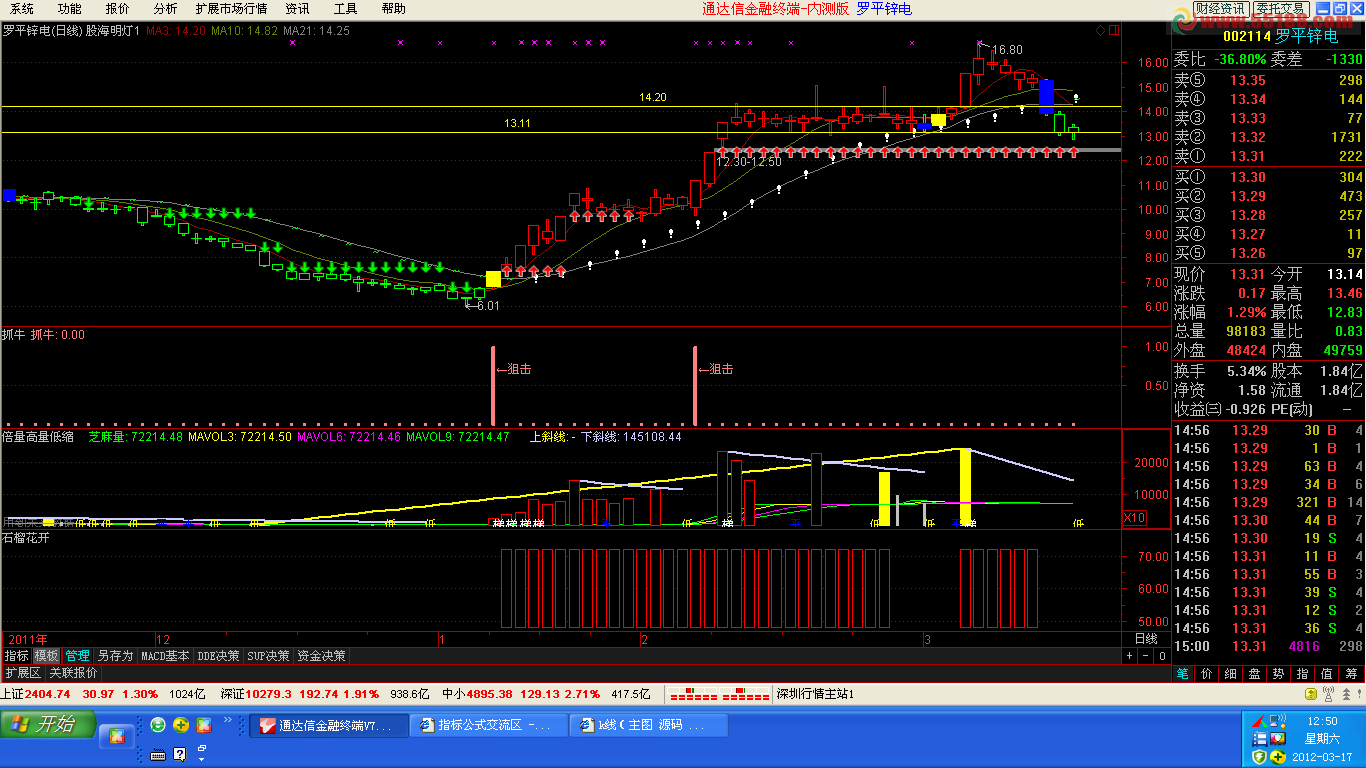The height and width of the screenshot is (768, 1366).
Task: Click the 日线 period label
Action: [x=1146, y=639]
